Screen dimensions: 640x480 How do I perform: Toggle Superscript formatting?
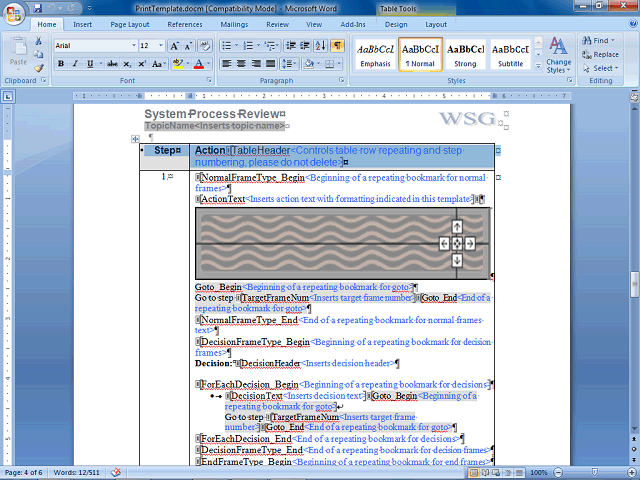pyautogui.click(x=142, y=64)
